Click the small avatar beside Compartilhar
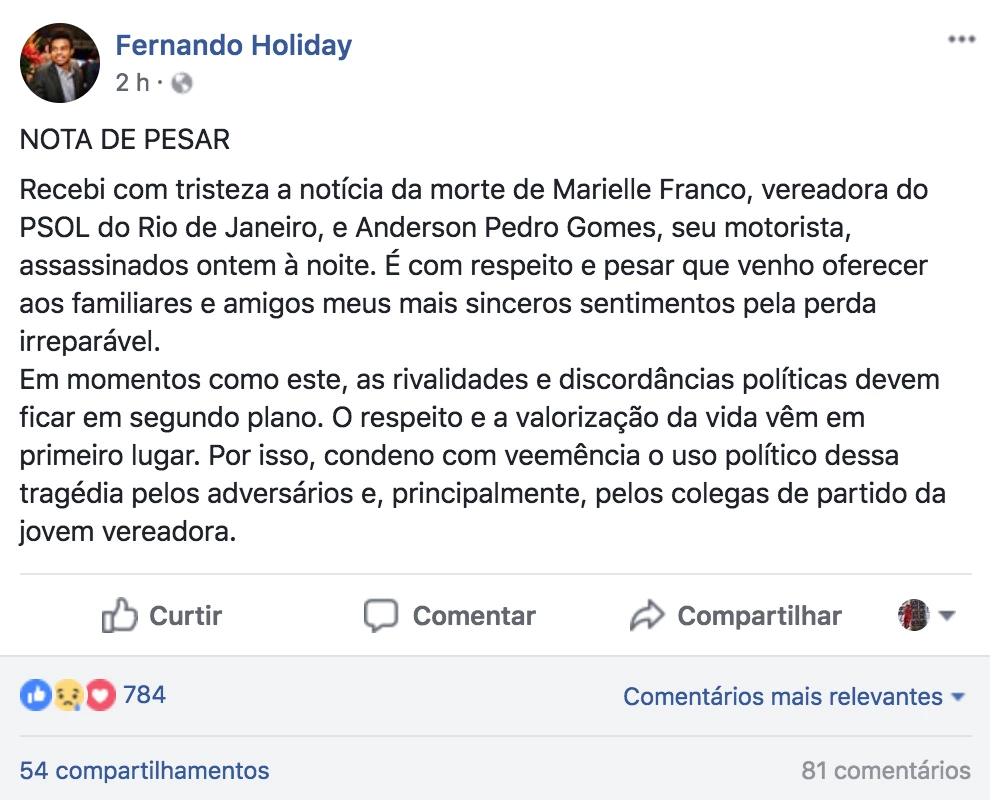The image size is (990, 800). coord(916,616)
